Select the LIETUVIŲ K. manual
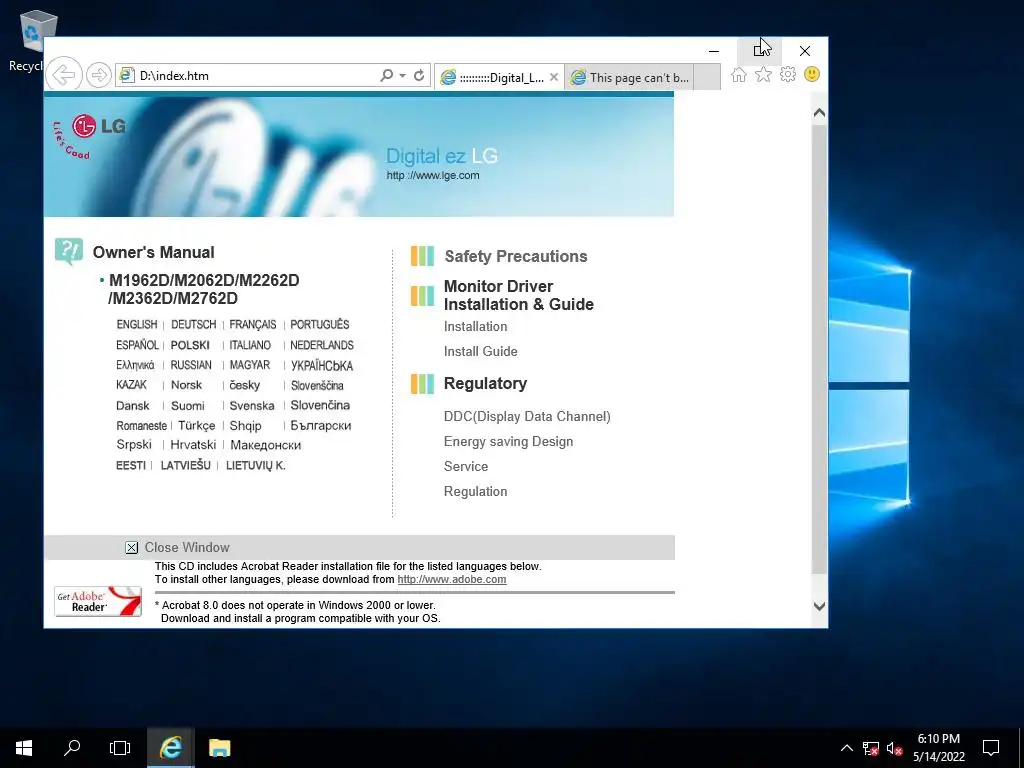This screenshot has height=768, width=1024. [255, 466]
